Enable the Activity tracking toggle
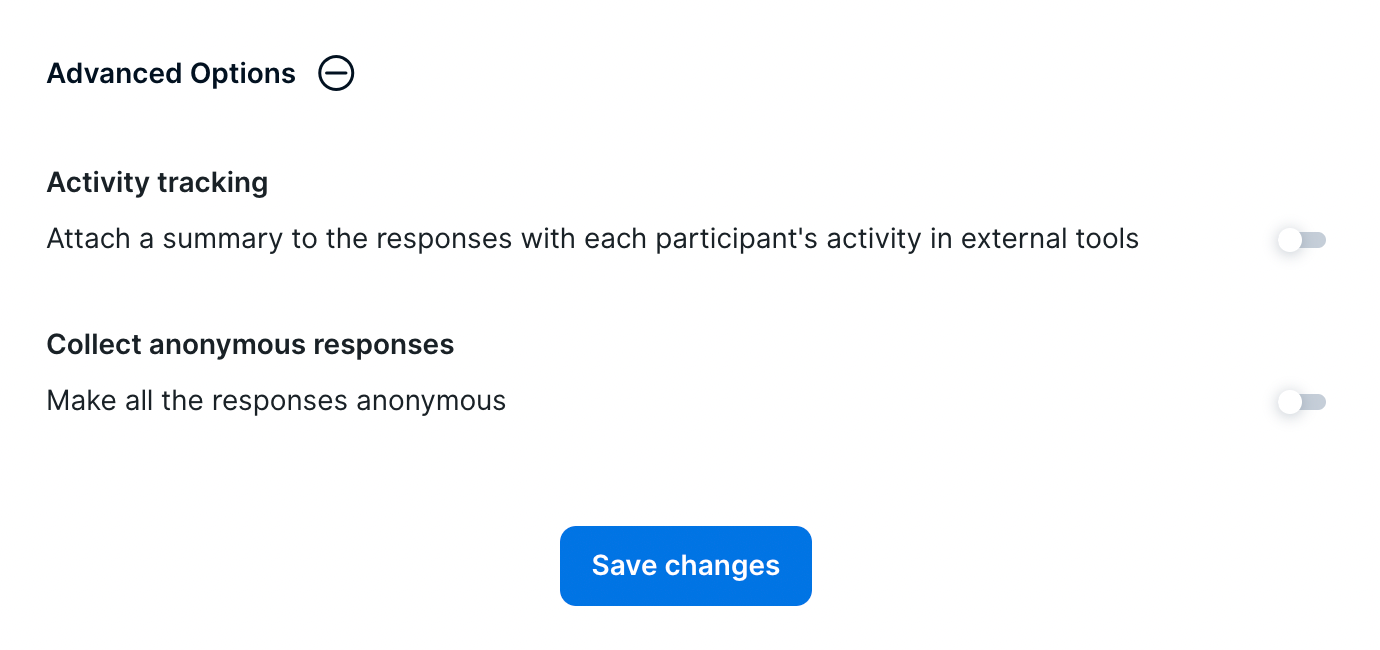1380x650 pixels. click(x=1302, y=240)
